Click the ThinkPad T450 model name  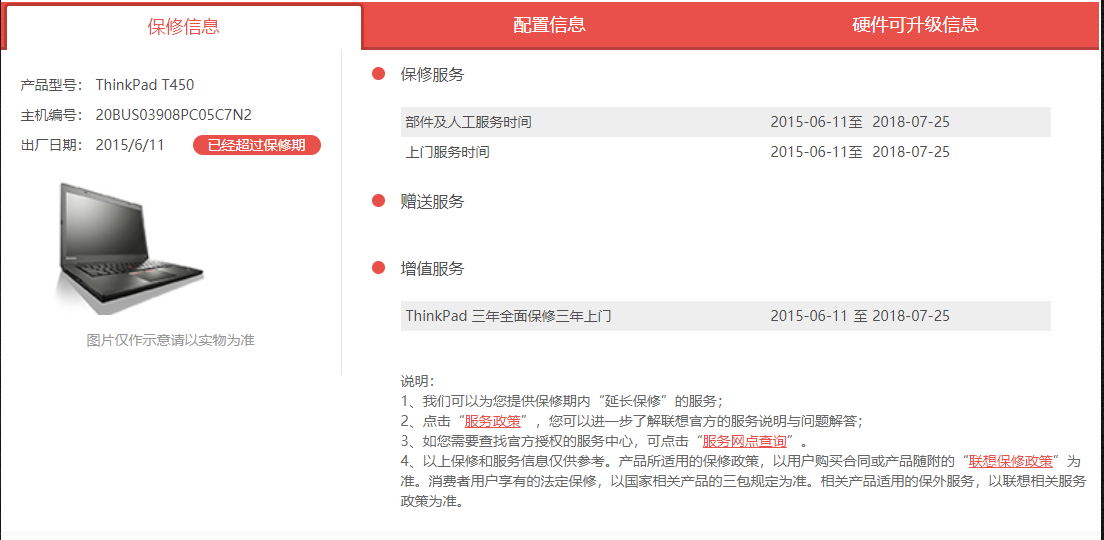(145, 85)
